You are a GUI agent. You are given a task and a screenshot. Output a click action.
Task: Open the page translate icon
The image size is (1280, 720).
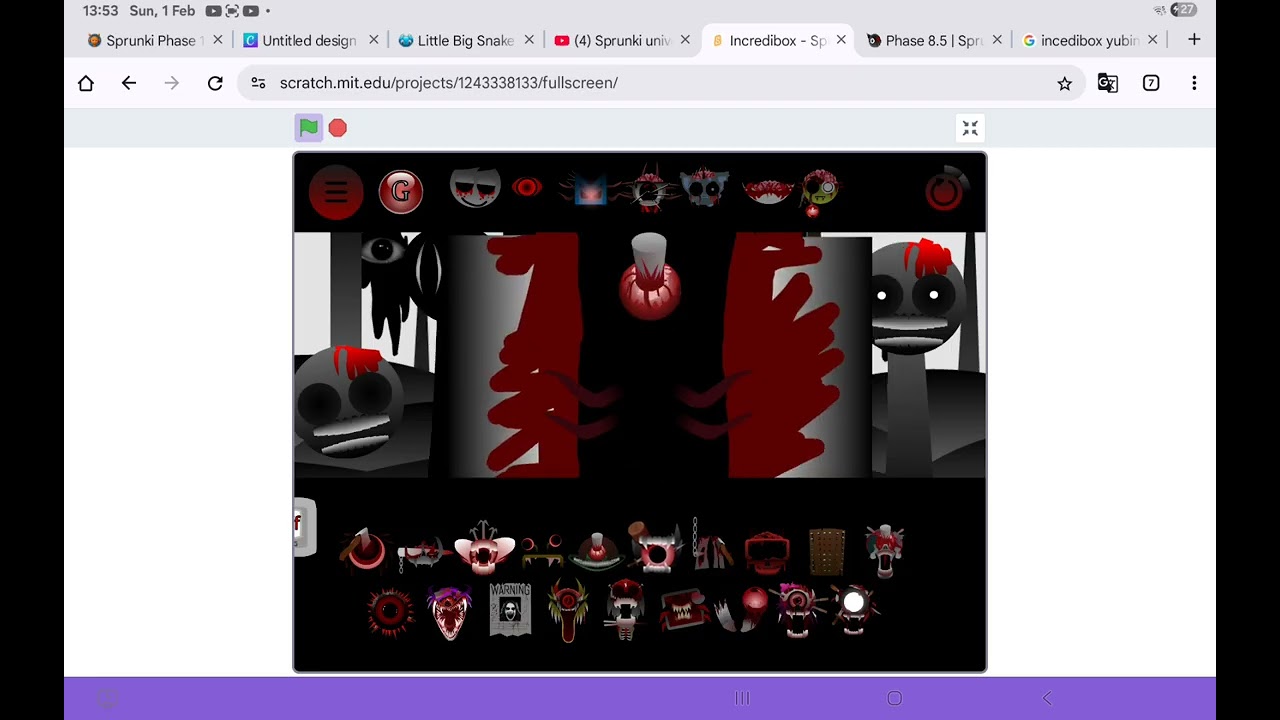pyautogui.click(x=1108, y=83)
